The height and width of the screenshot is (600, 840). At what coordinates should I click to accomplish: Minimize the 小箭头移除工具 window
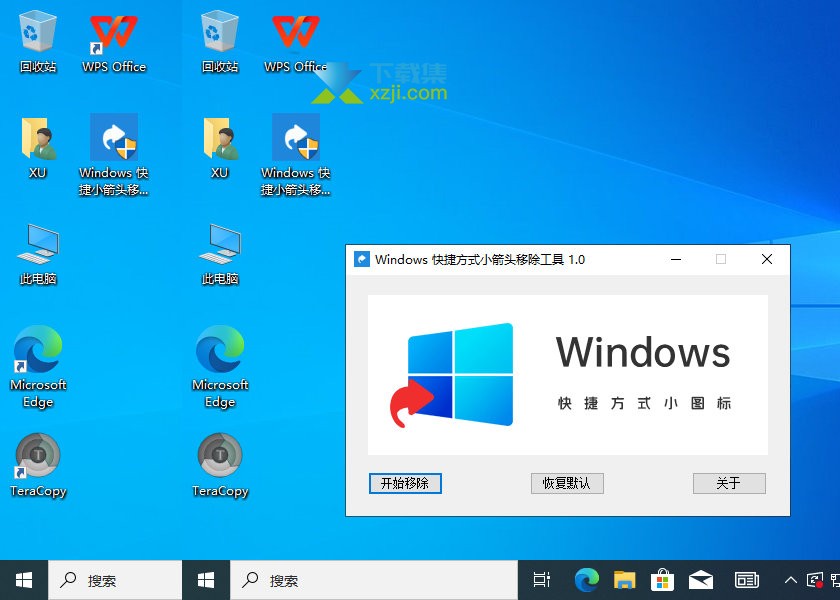tap(676, 259)
